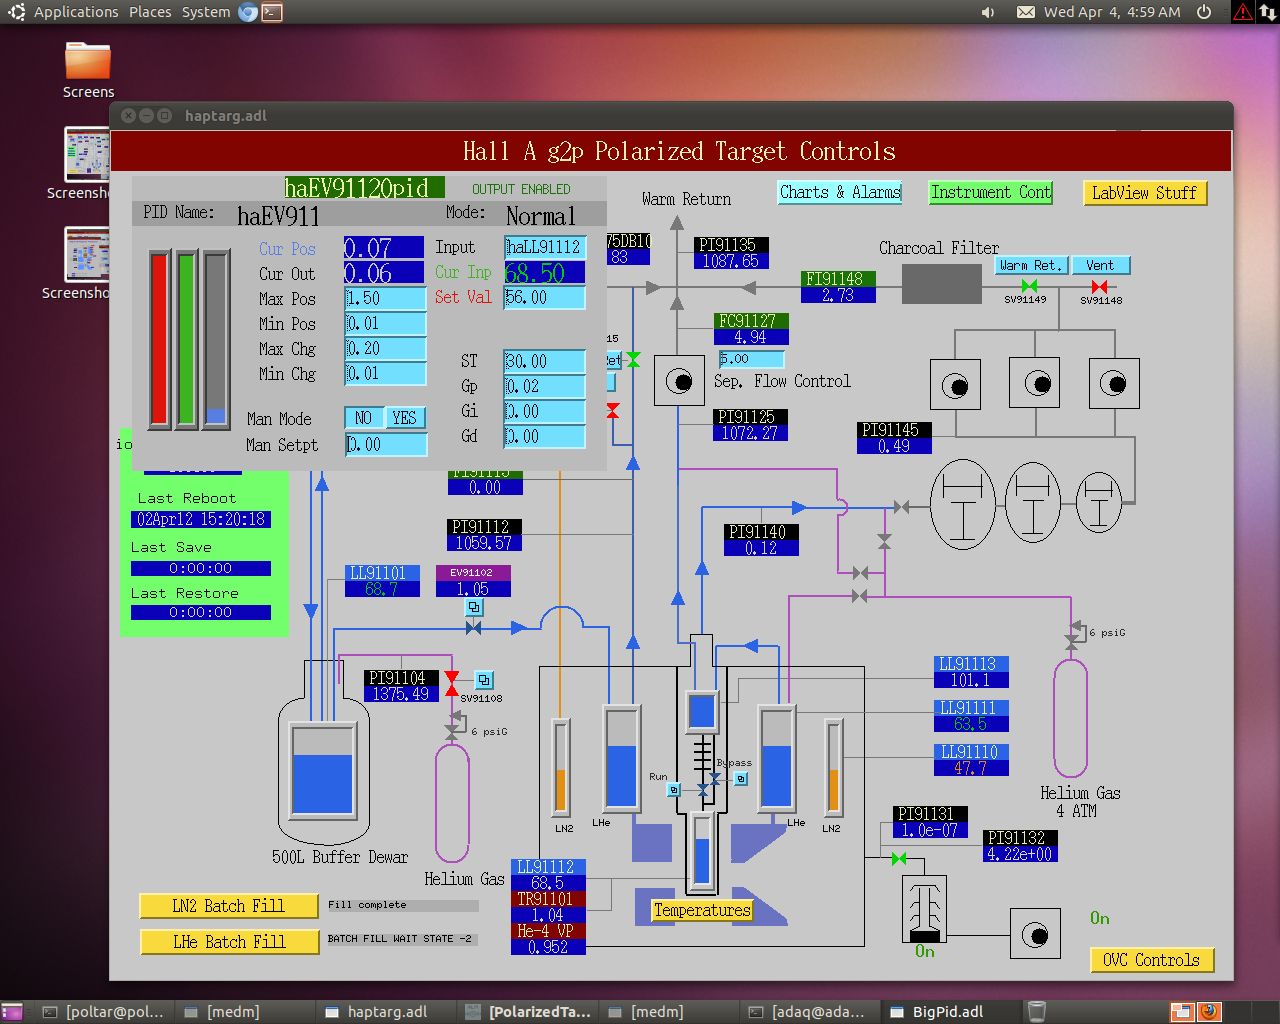Open the power session menu icon

point(1204,12)
